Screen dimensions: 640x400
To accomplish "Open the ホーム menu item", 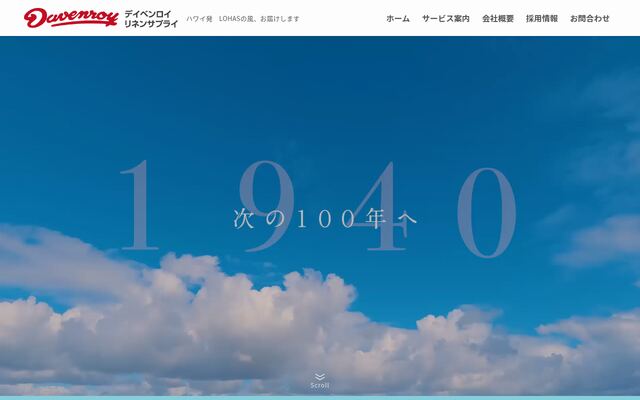I will (x=398, y=18).
